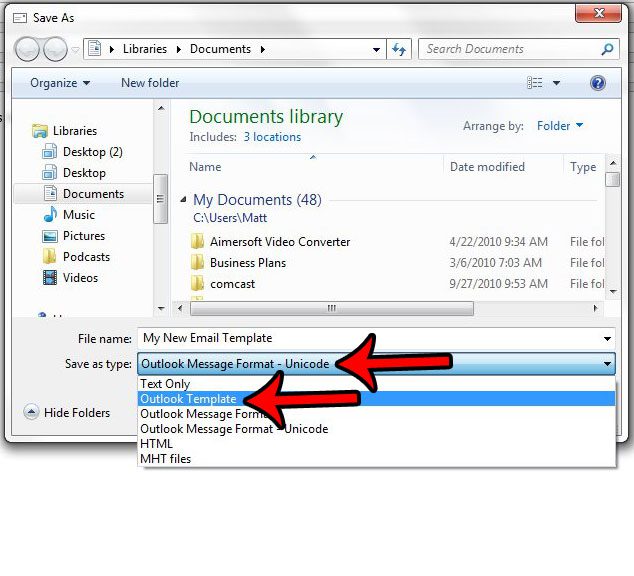This screenshot has width=634, height=576.
Task: Select Desktop (2) library in navigation pane
Action: click(93, 152)
